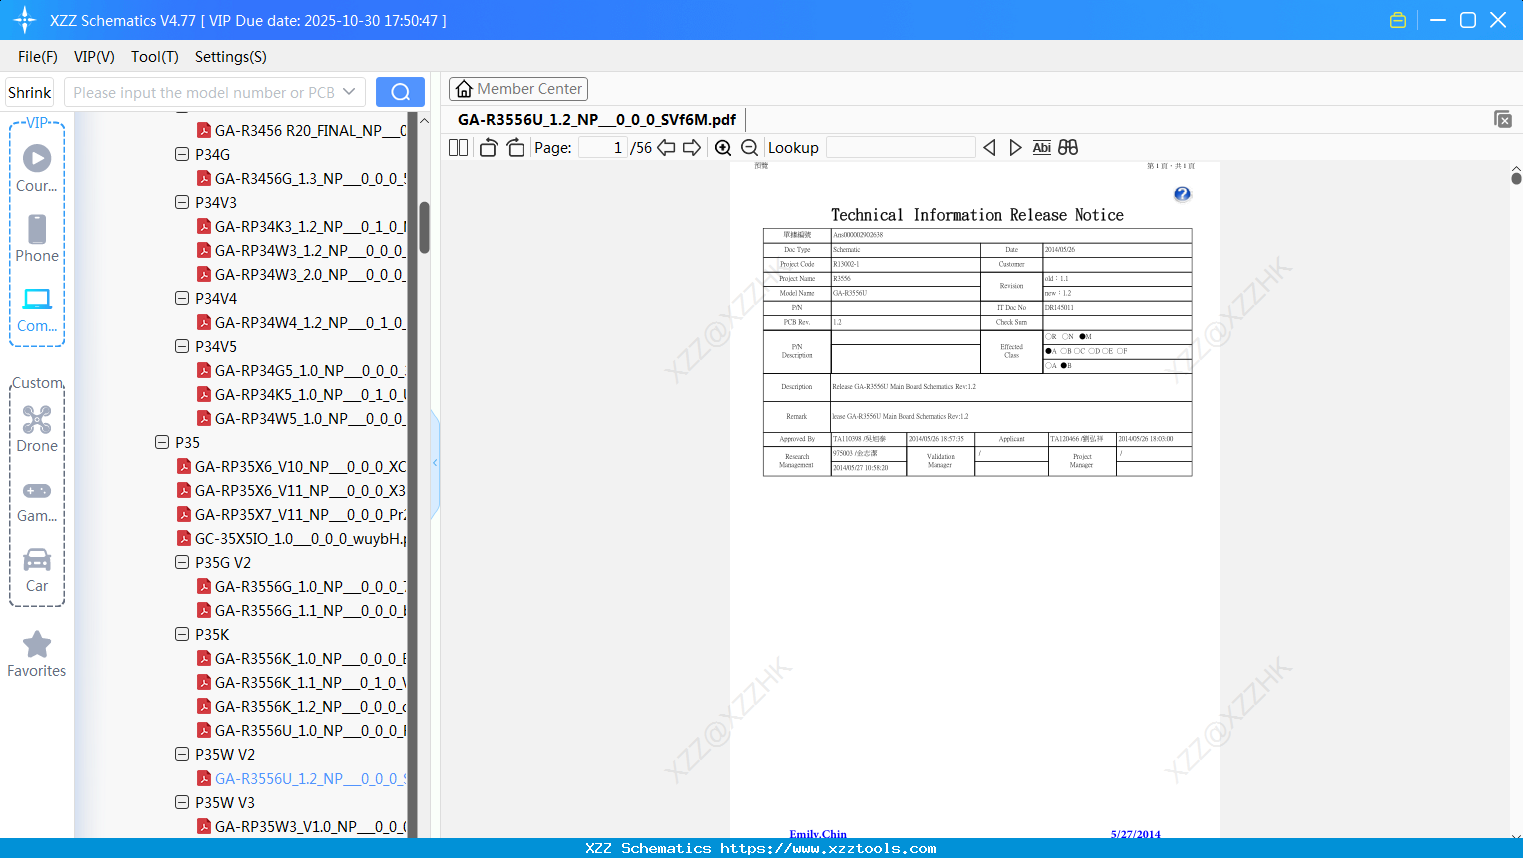Collapse the P35W V2 folder
Screen dimensions: 1523x858
[x=182, y=754]
